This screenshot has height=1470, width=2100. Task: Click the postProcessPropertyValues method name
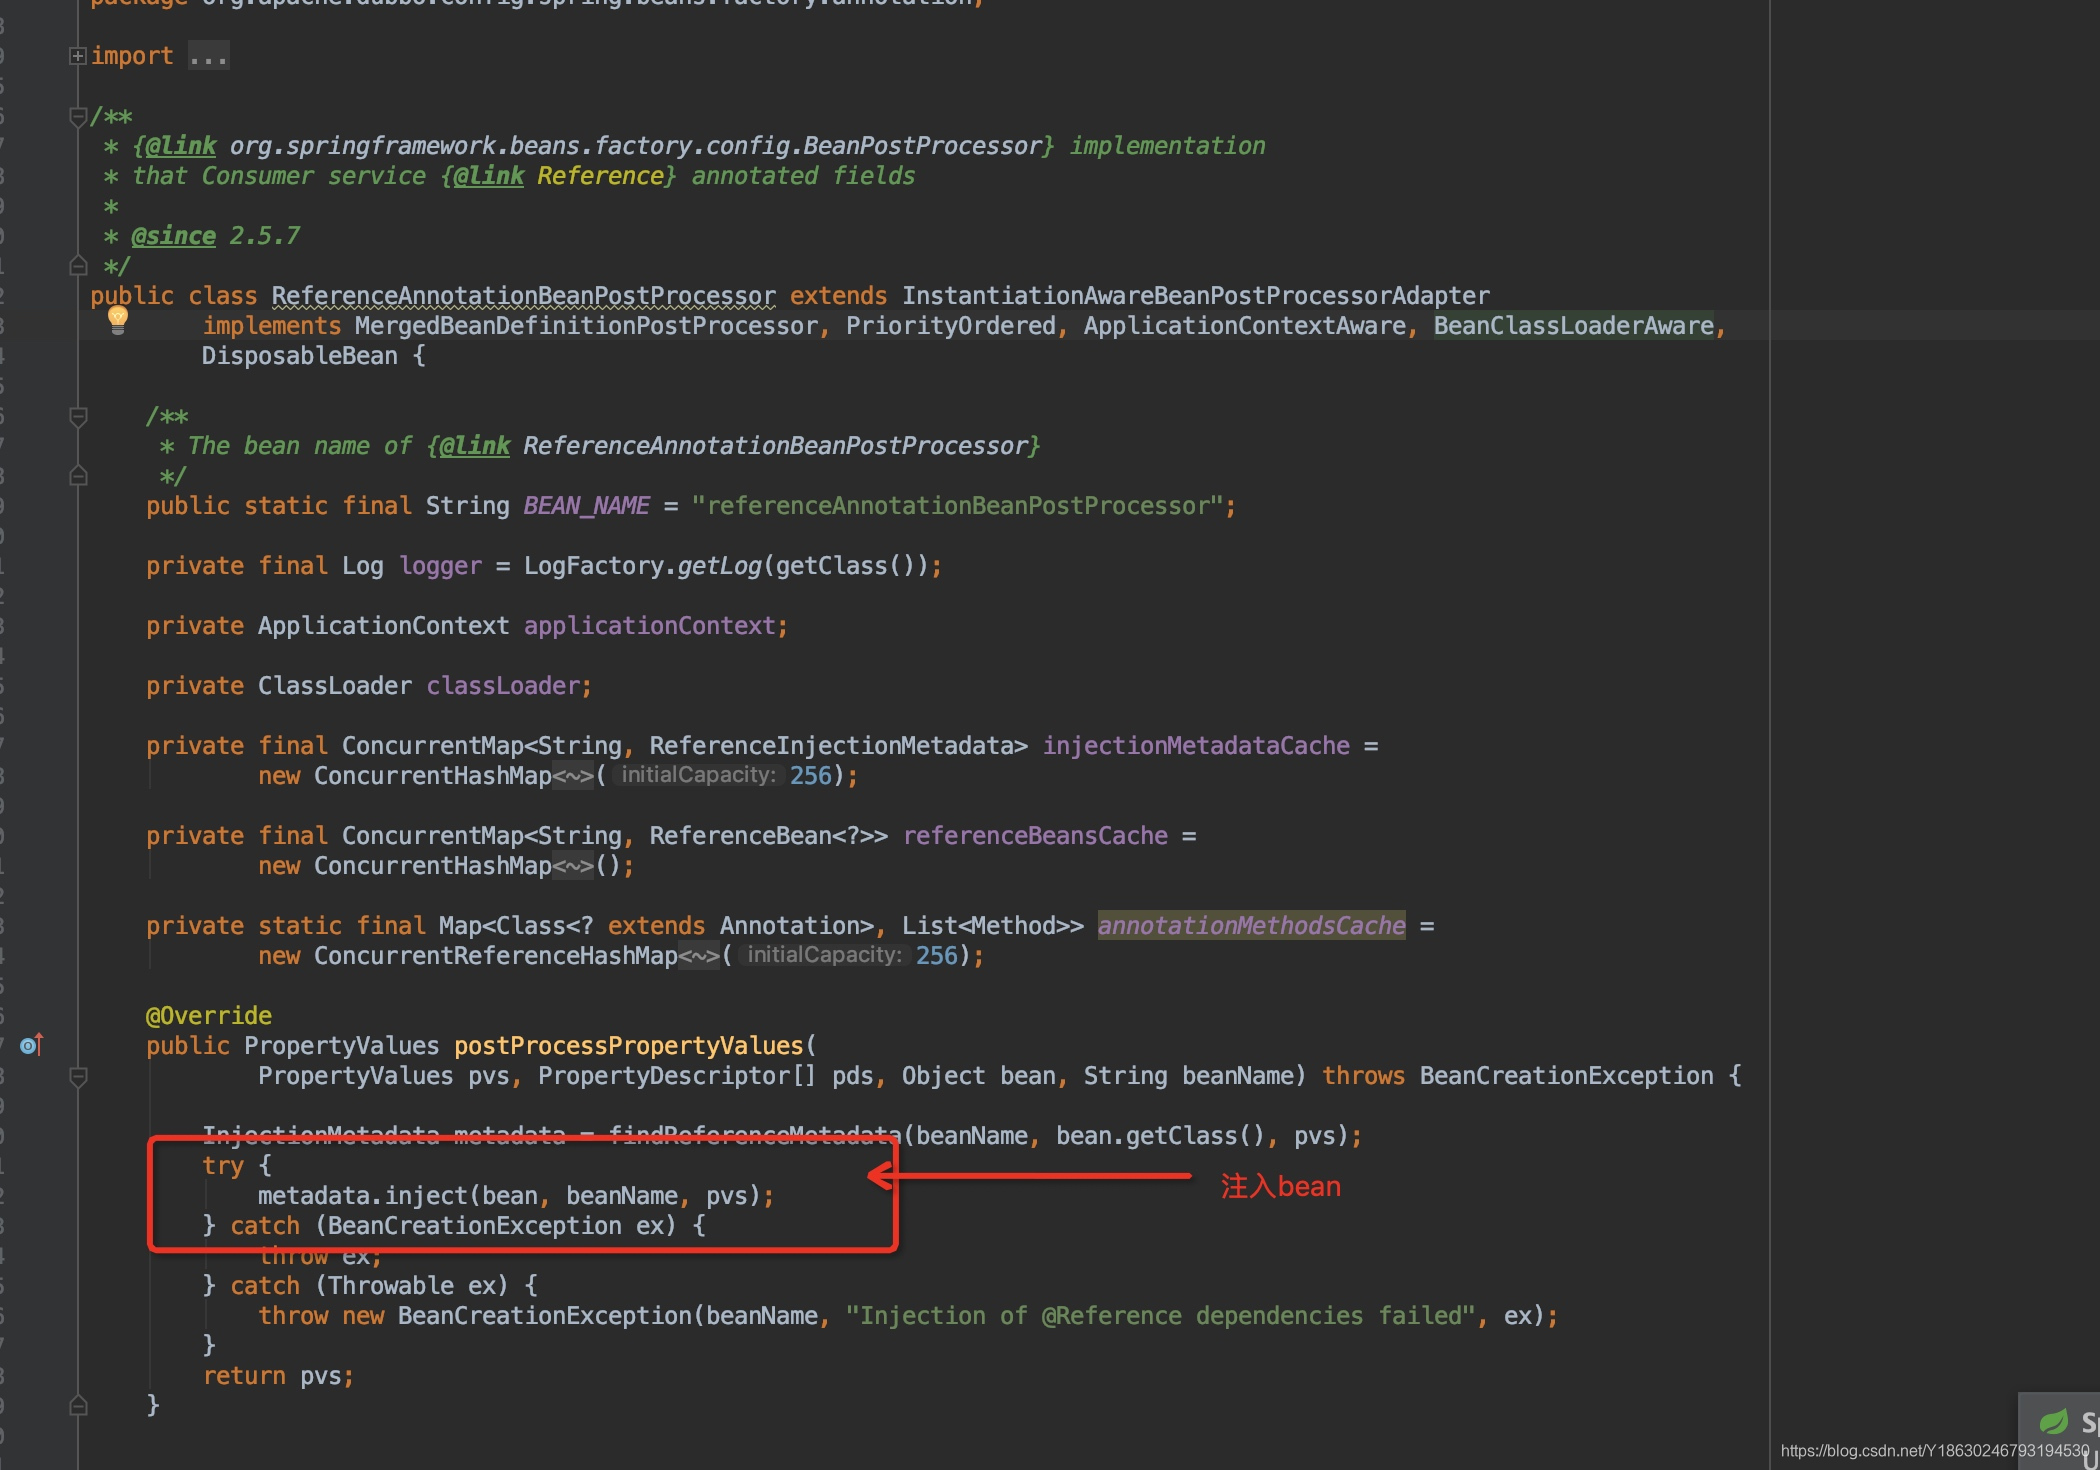(629, 1046)
